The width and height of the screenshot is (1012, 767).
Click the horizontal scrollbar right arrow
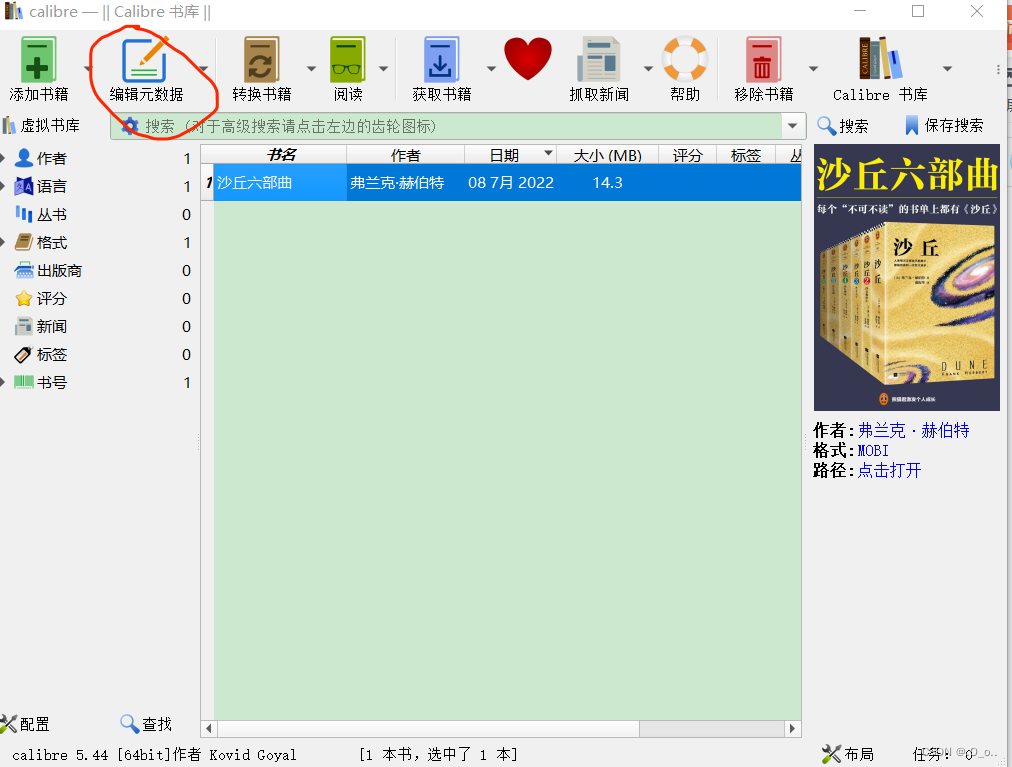coord(793,728)
